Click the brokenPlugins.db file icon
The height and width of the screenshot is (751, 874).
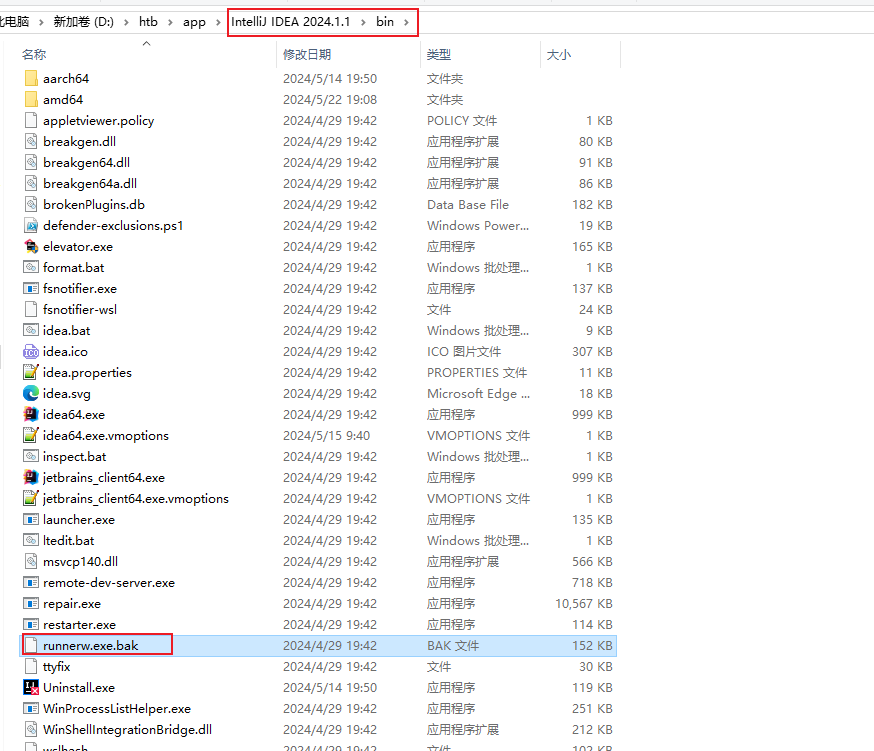[31, 205]
